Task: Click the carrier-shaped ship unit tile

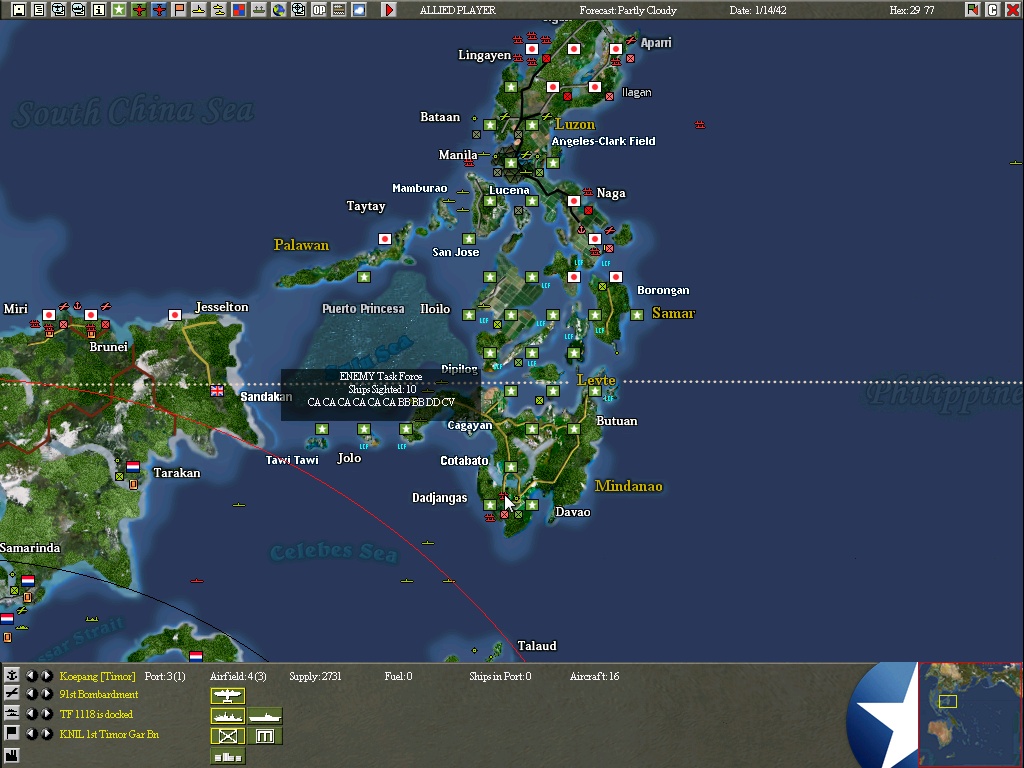Action: (264, 716)
